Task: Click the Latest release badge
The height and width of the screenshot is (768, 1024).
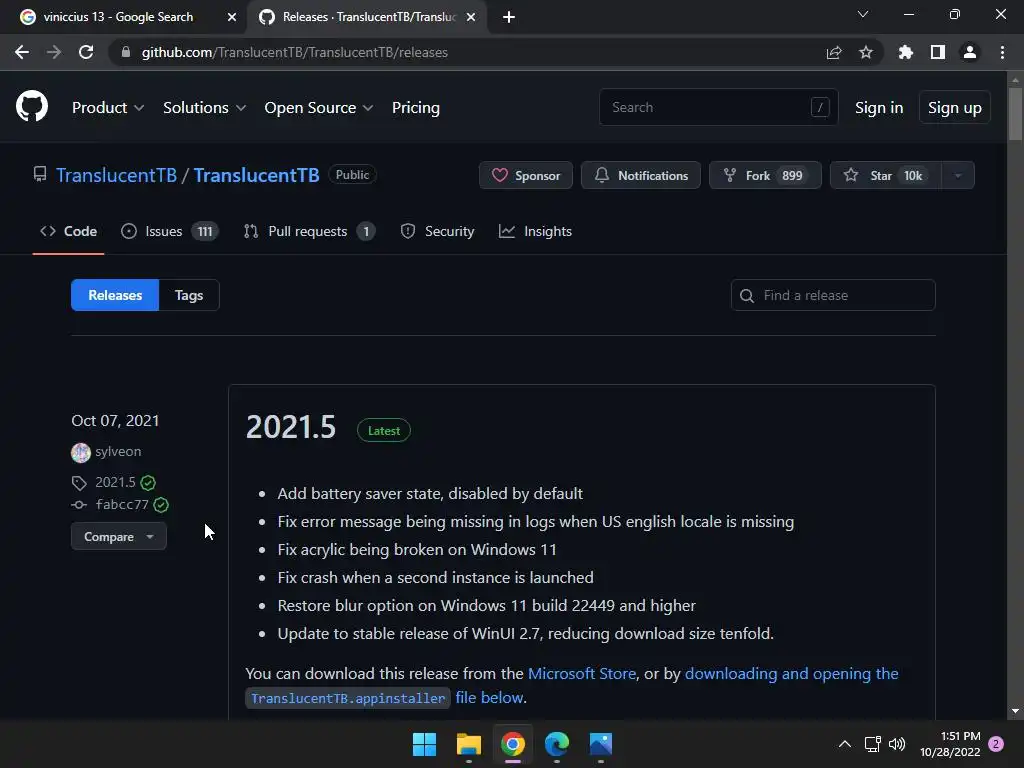Action: tap(384, 430)
